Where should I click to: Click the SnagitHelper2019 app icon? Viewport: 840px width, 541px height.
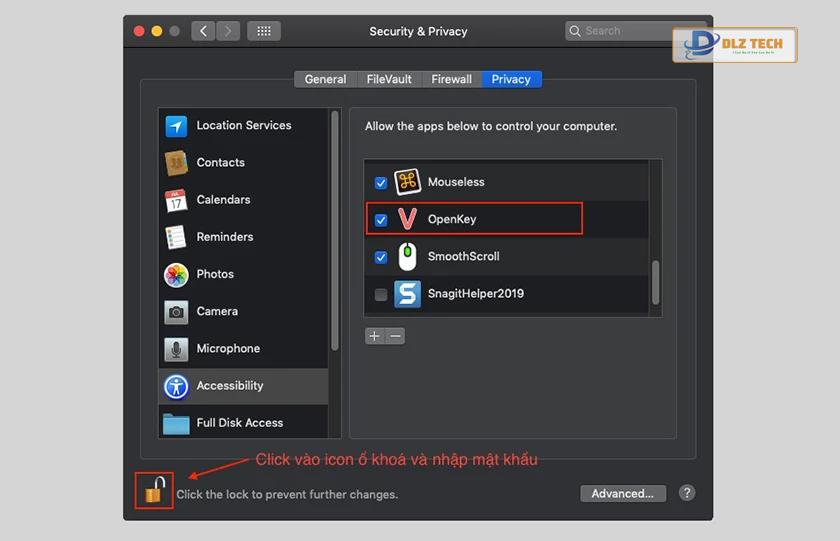click(407, 294)
